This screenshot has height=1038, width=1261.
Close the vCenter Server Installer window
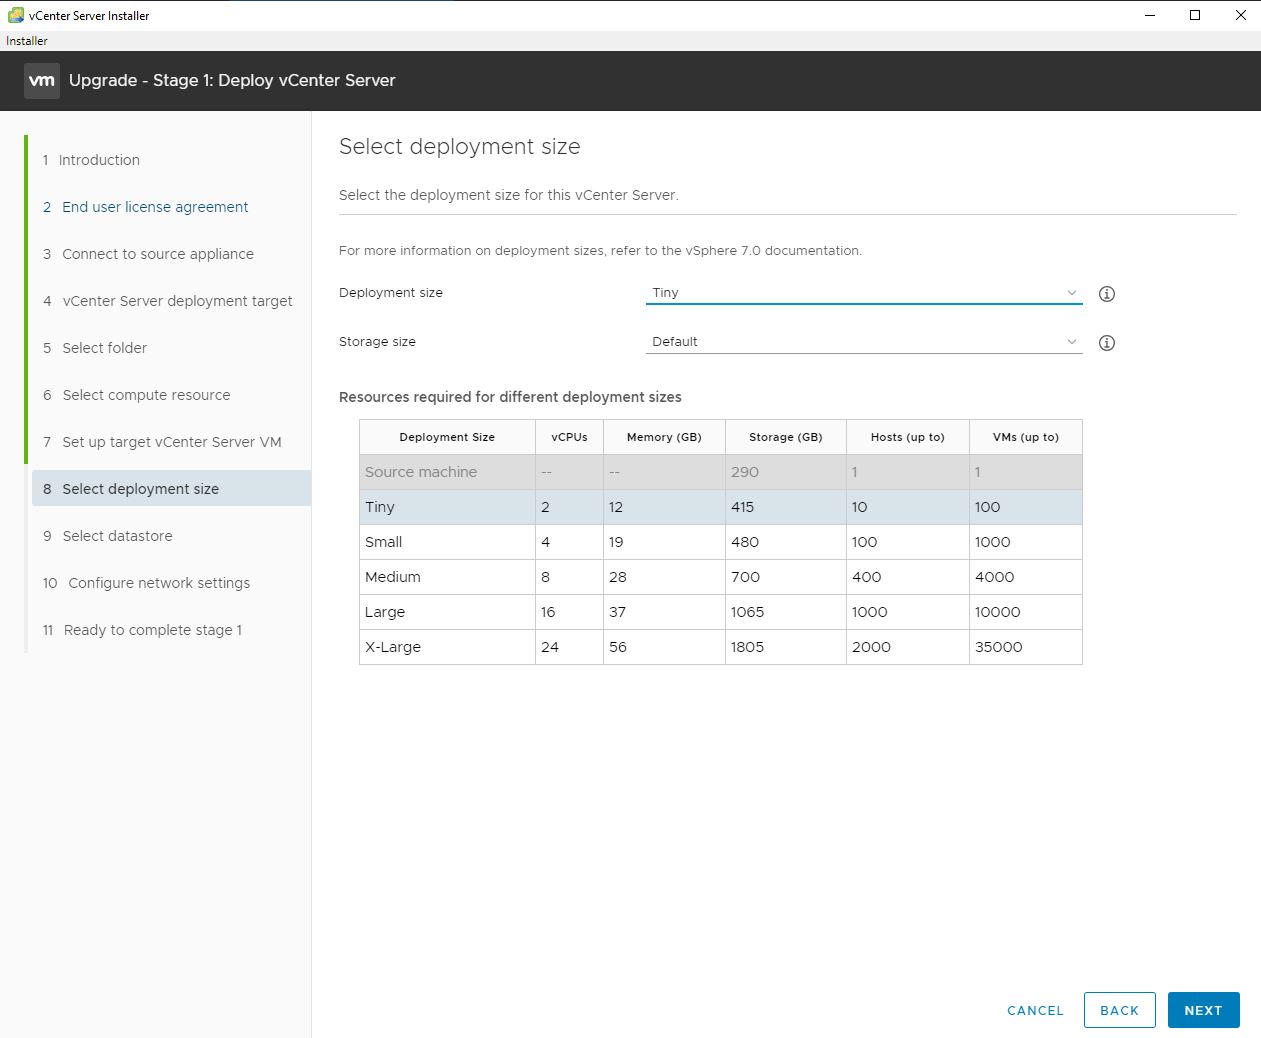(1240, 15)
